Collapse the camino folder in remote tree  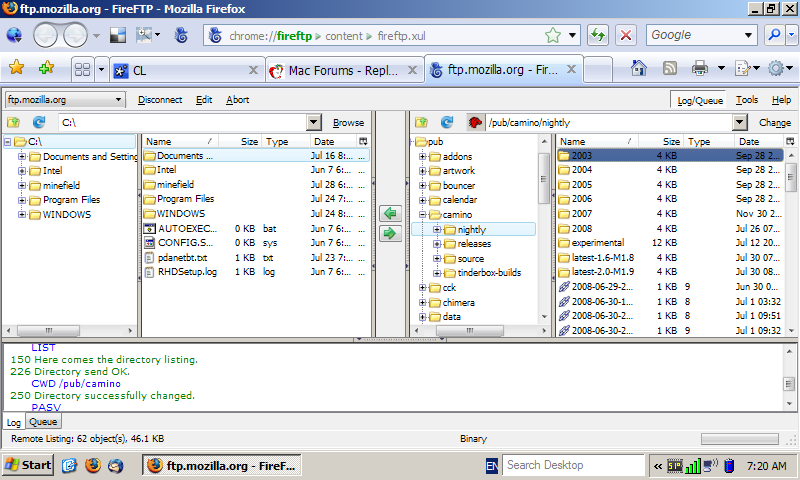[422, 214]
